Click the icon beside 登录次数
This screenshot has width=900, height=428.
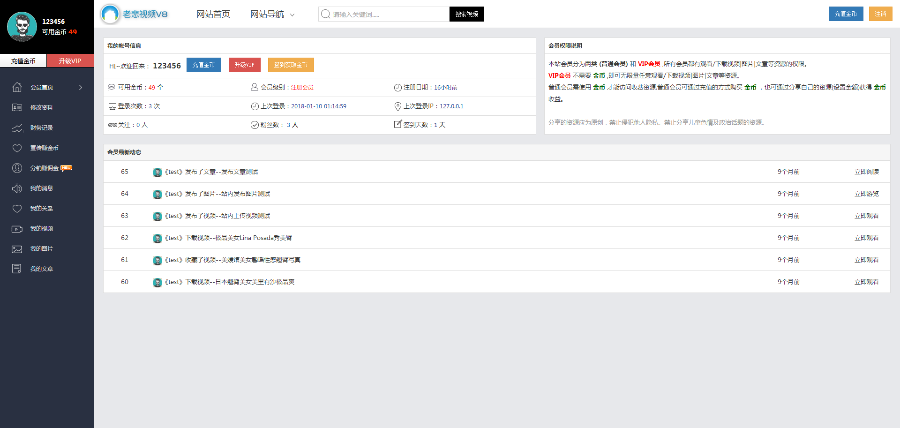[111, 106]
